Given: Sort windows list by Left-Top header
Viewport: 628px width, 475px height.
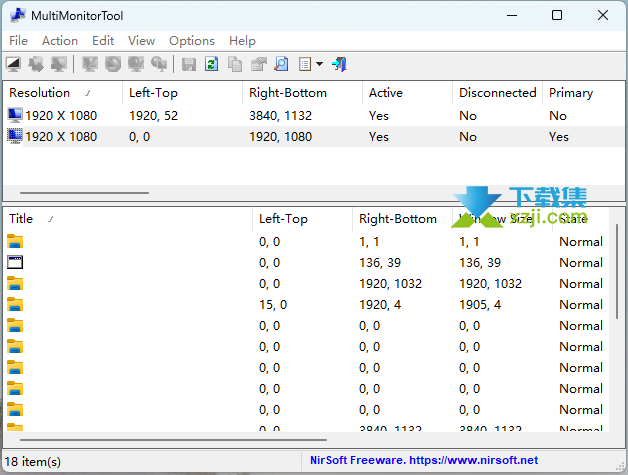Looking at the screenshot, I should (302, 219).
